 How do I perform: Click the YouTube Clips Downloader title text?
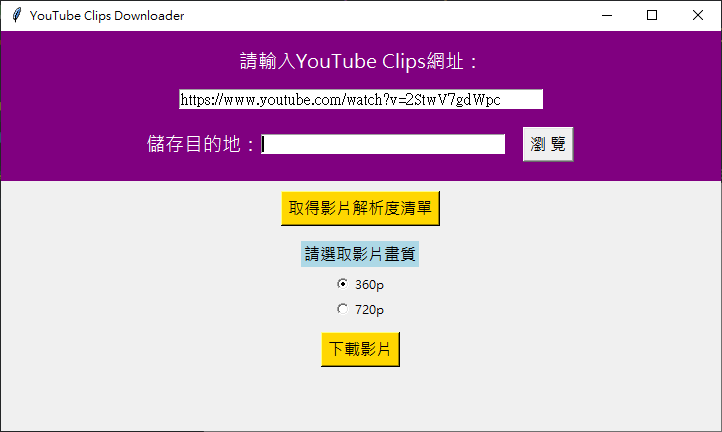tap(107, 16)
